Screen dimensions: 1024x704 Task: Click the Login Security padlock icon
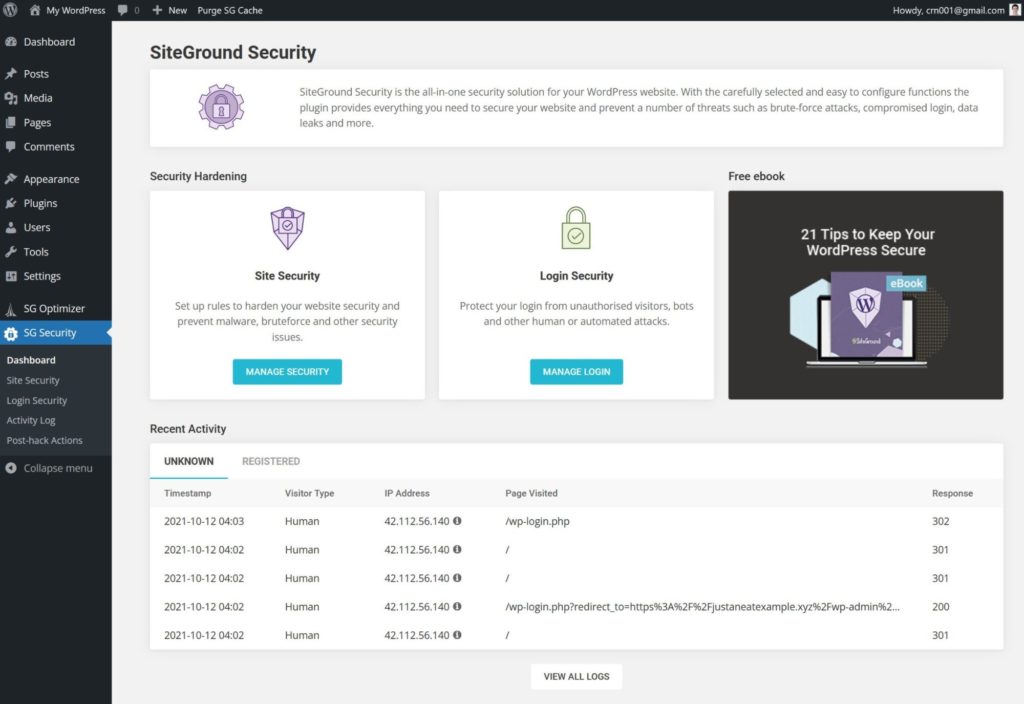point(576,228)
